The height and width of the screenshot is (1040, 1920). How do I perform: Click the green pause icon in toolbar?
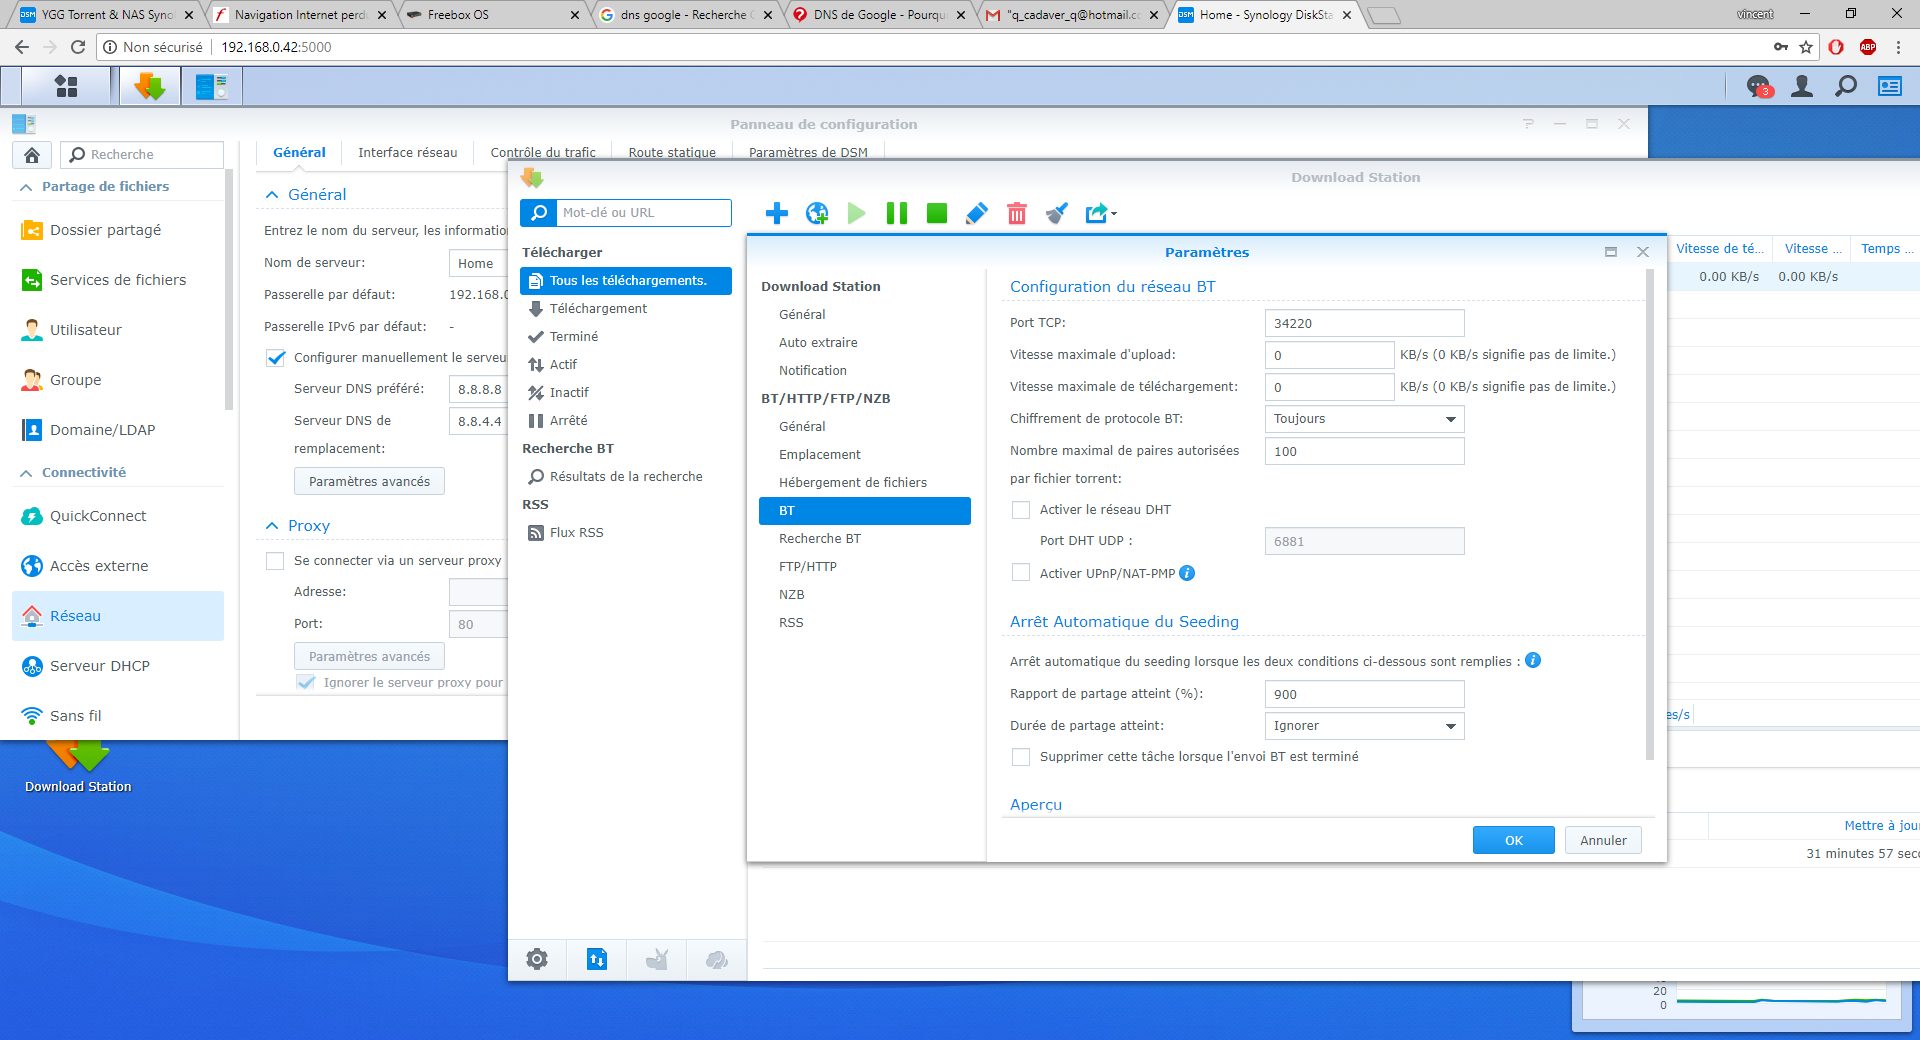point(896,213)
